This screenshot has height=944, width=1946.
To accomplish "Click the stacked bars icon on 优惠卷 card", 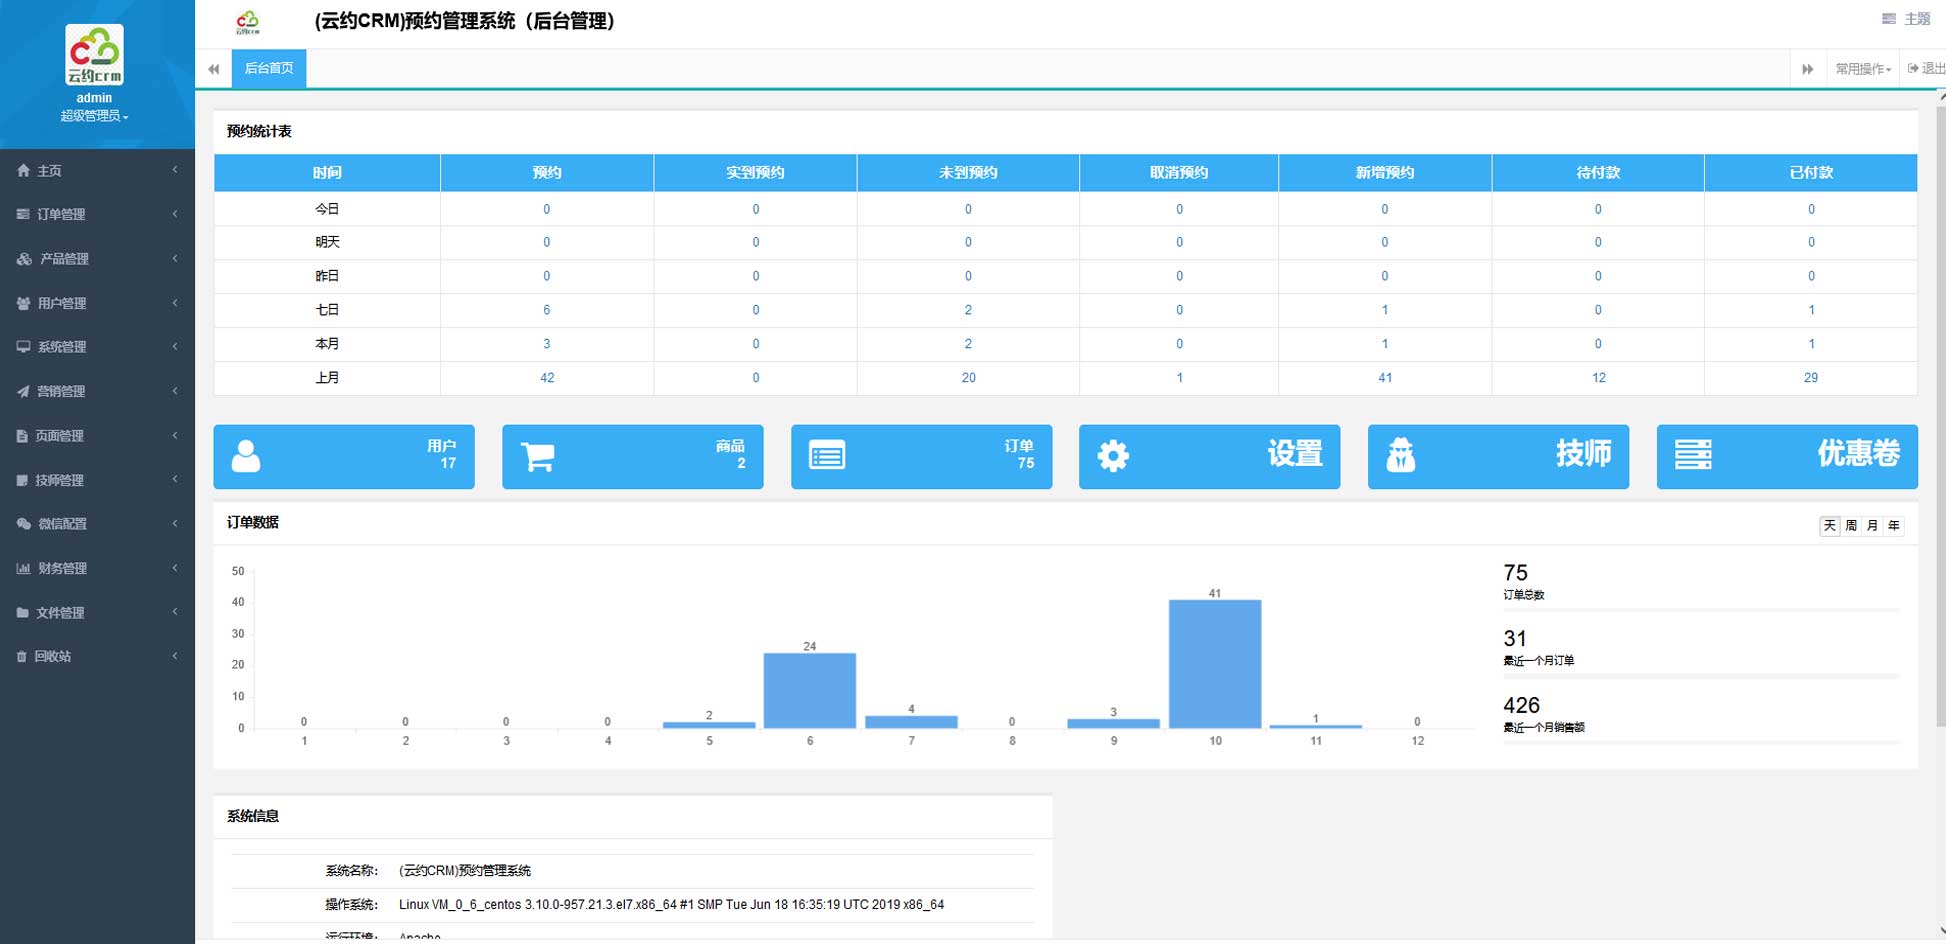I will (x=1692, y=455).
